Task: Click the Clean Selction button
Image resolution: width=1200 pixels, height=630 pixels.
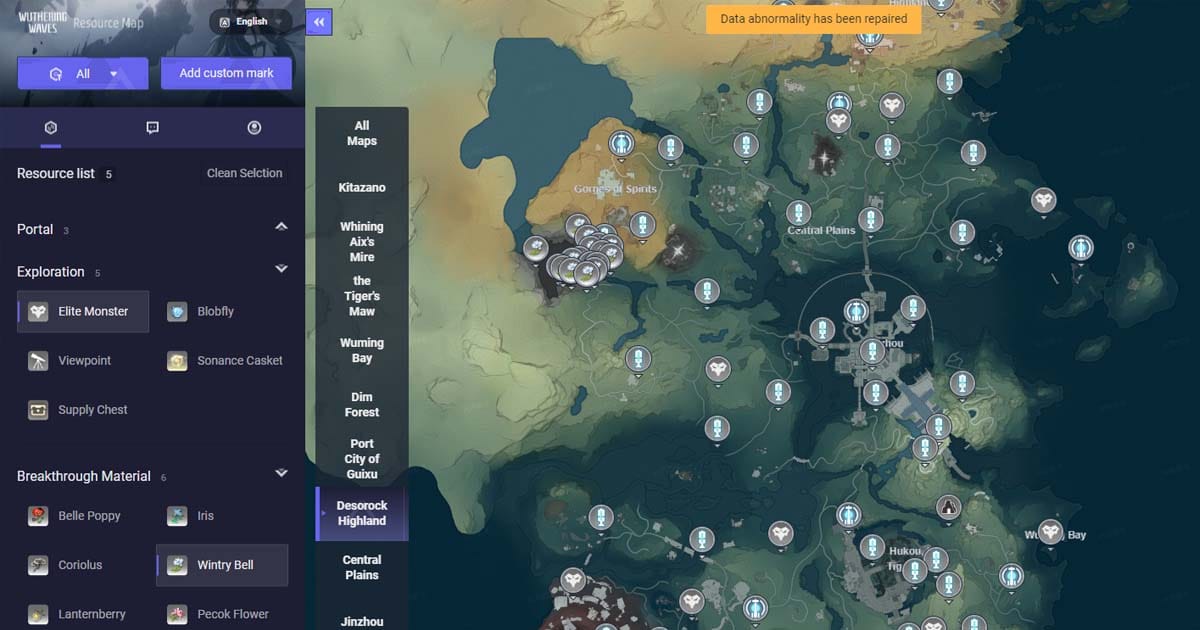Action: coord(244,173)
